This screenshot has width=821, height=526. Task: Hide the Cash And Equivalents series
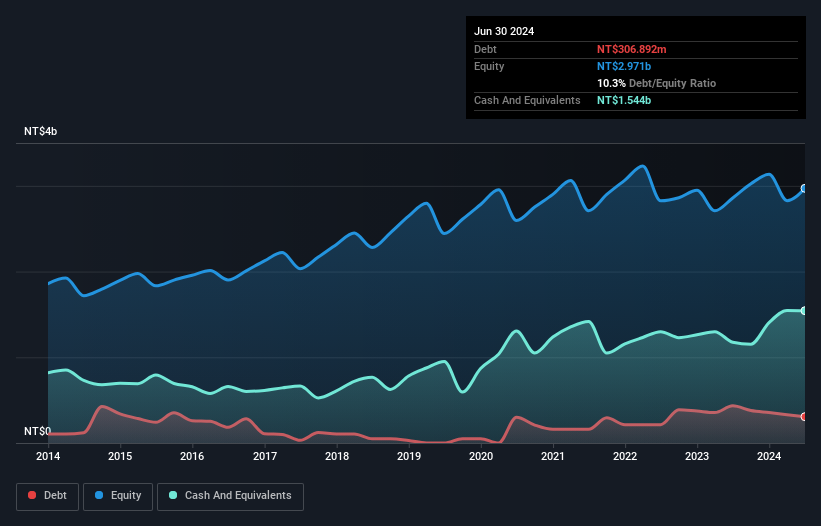tap(230, 496)
